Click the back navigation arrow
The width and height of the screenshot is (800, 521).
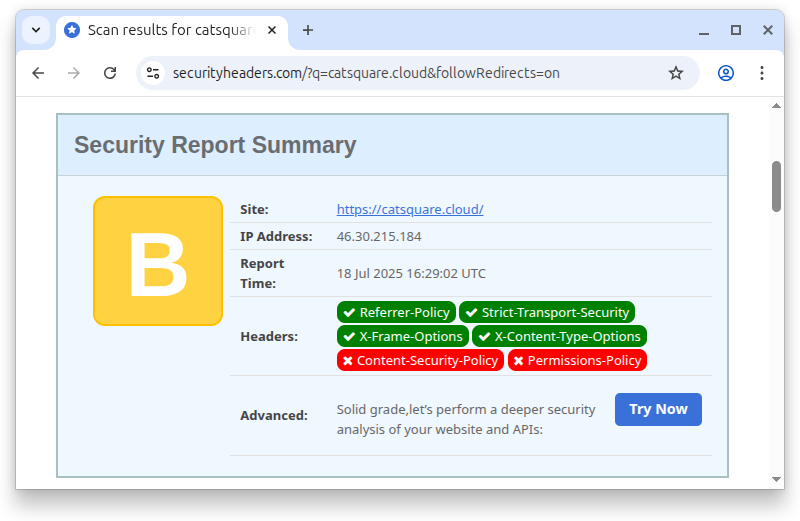point(38,73)
